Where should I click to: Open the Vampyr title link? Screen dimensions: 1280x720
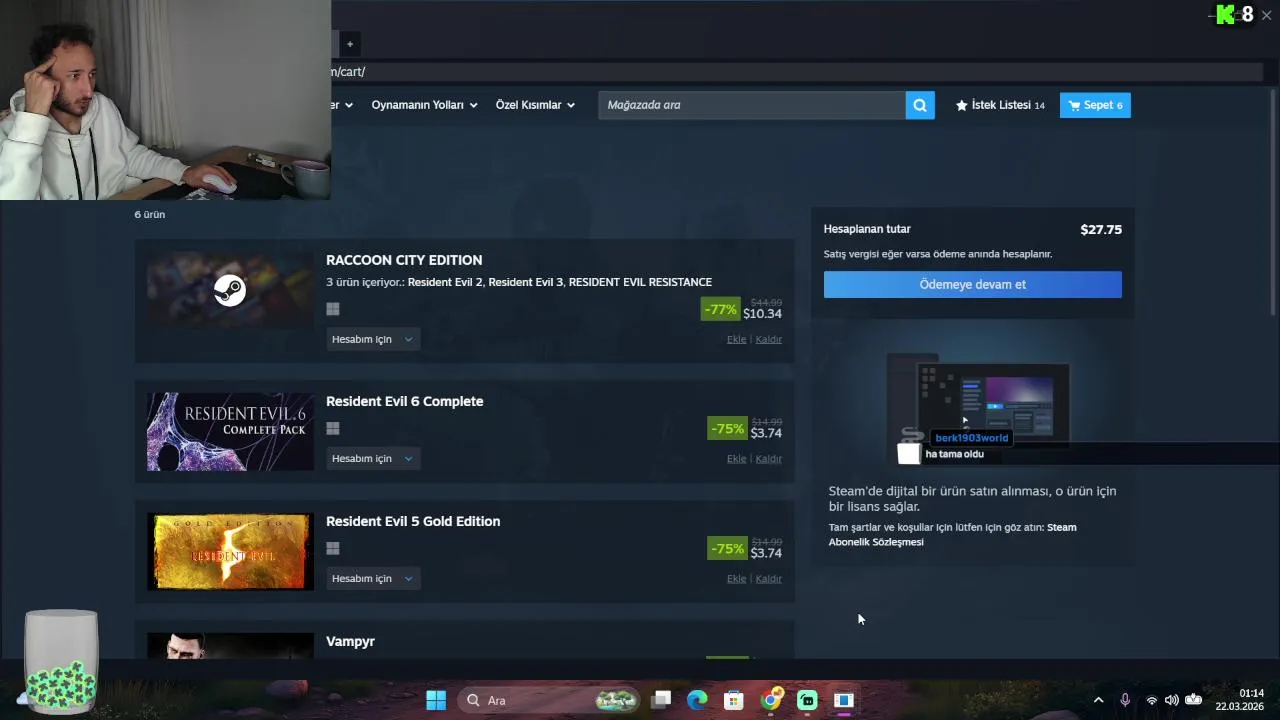pos(350,641)
